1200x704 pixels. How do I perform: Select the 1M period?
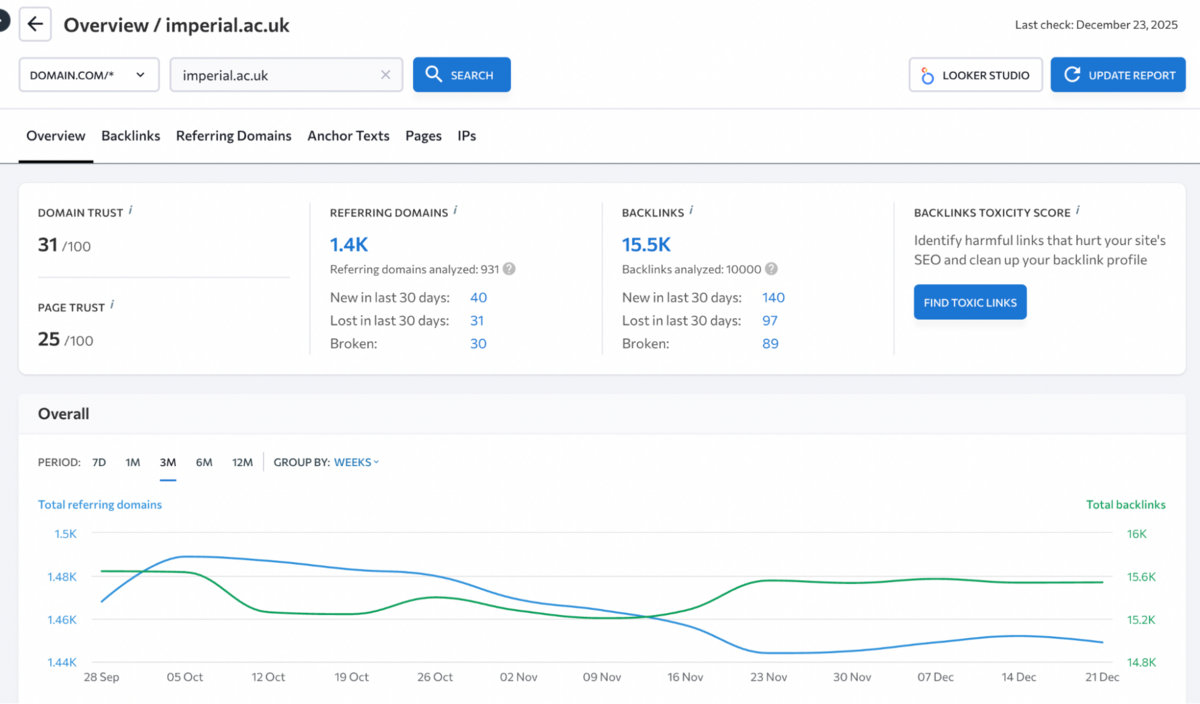click(x=133, y=462)
